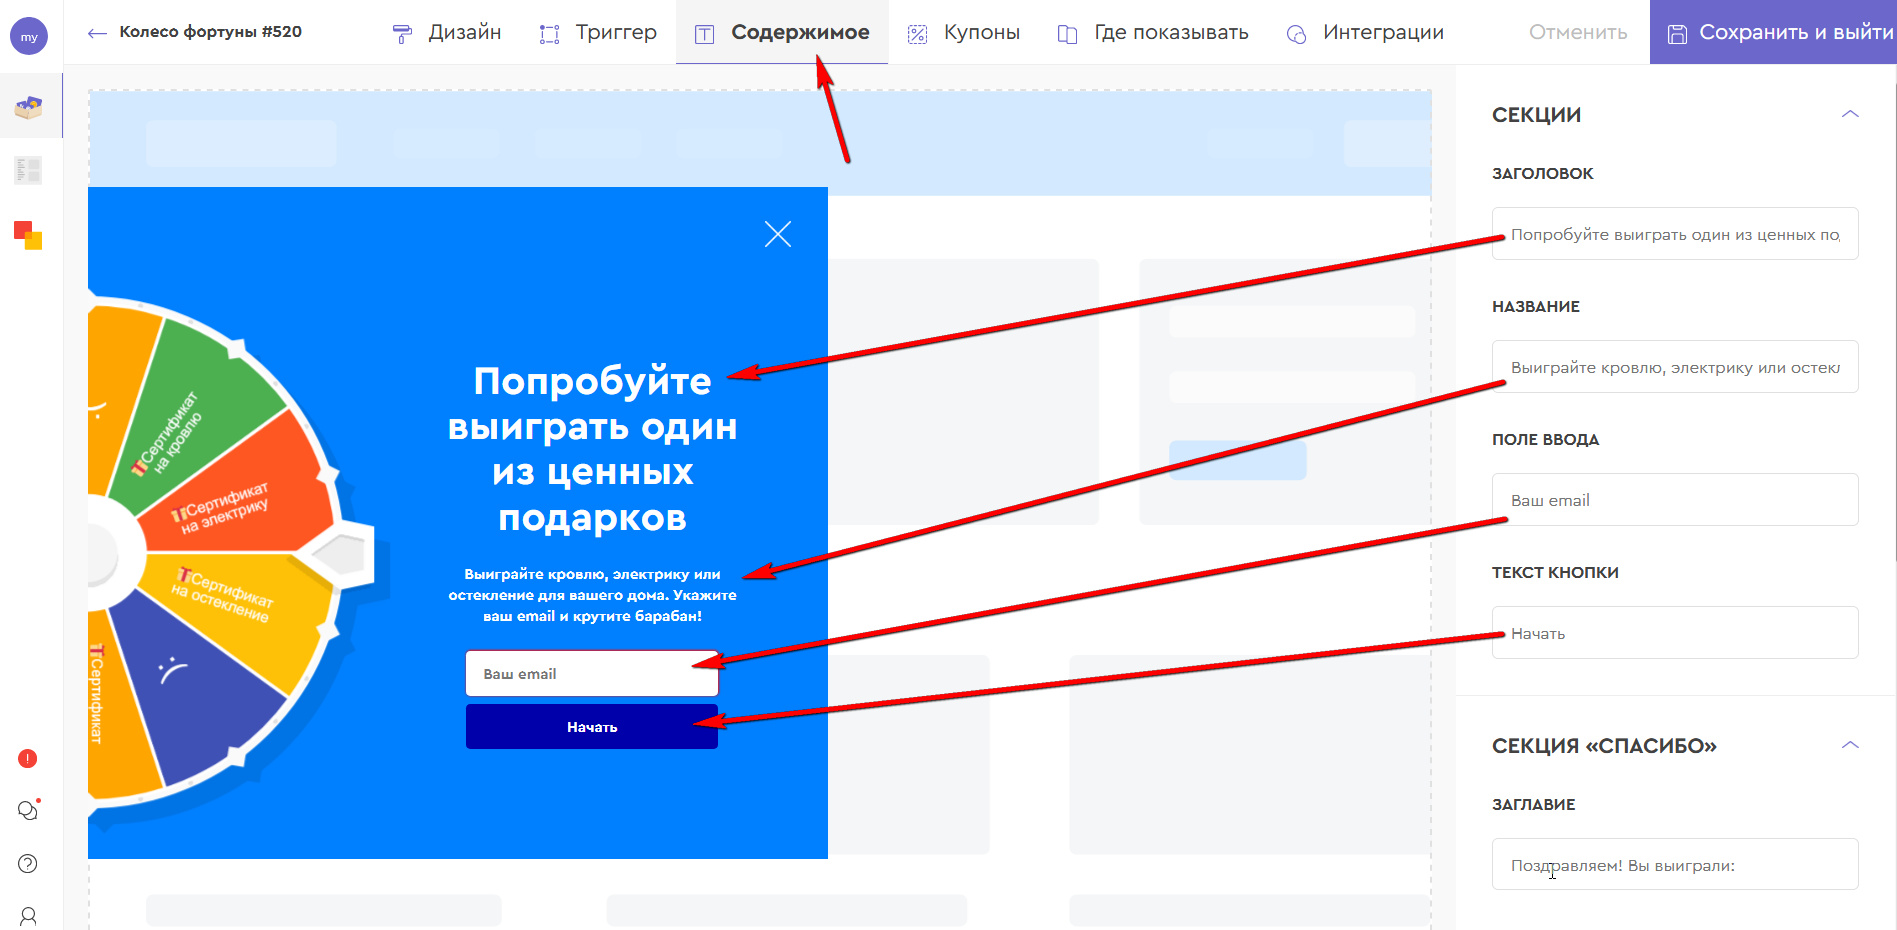Screen dimensions: 1897x930
Task: Click the 'my' account avatar
Action: pos(29,37)
